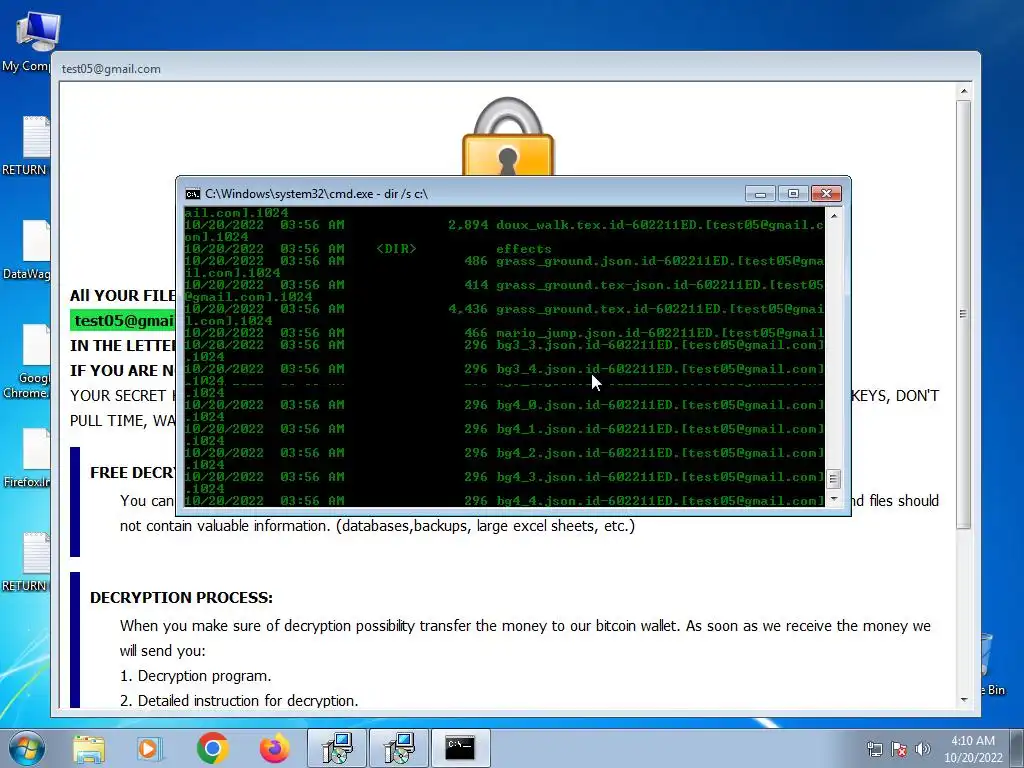
Task: Click the 4,436 file size in cmd
Action: click(x=468, y=309)
